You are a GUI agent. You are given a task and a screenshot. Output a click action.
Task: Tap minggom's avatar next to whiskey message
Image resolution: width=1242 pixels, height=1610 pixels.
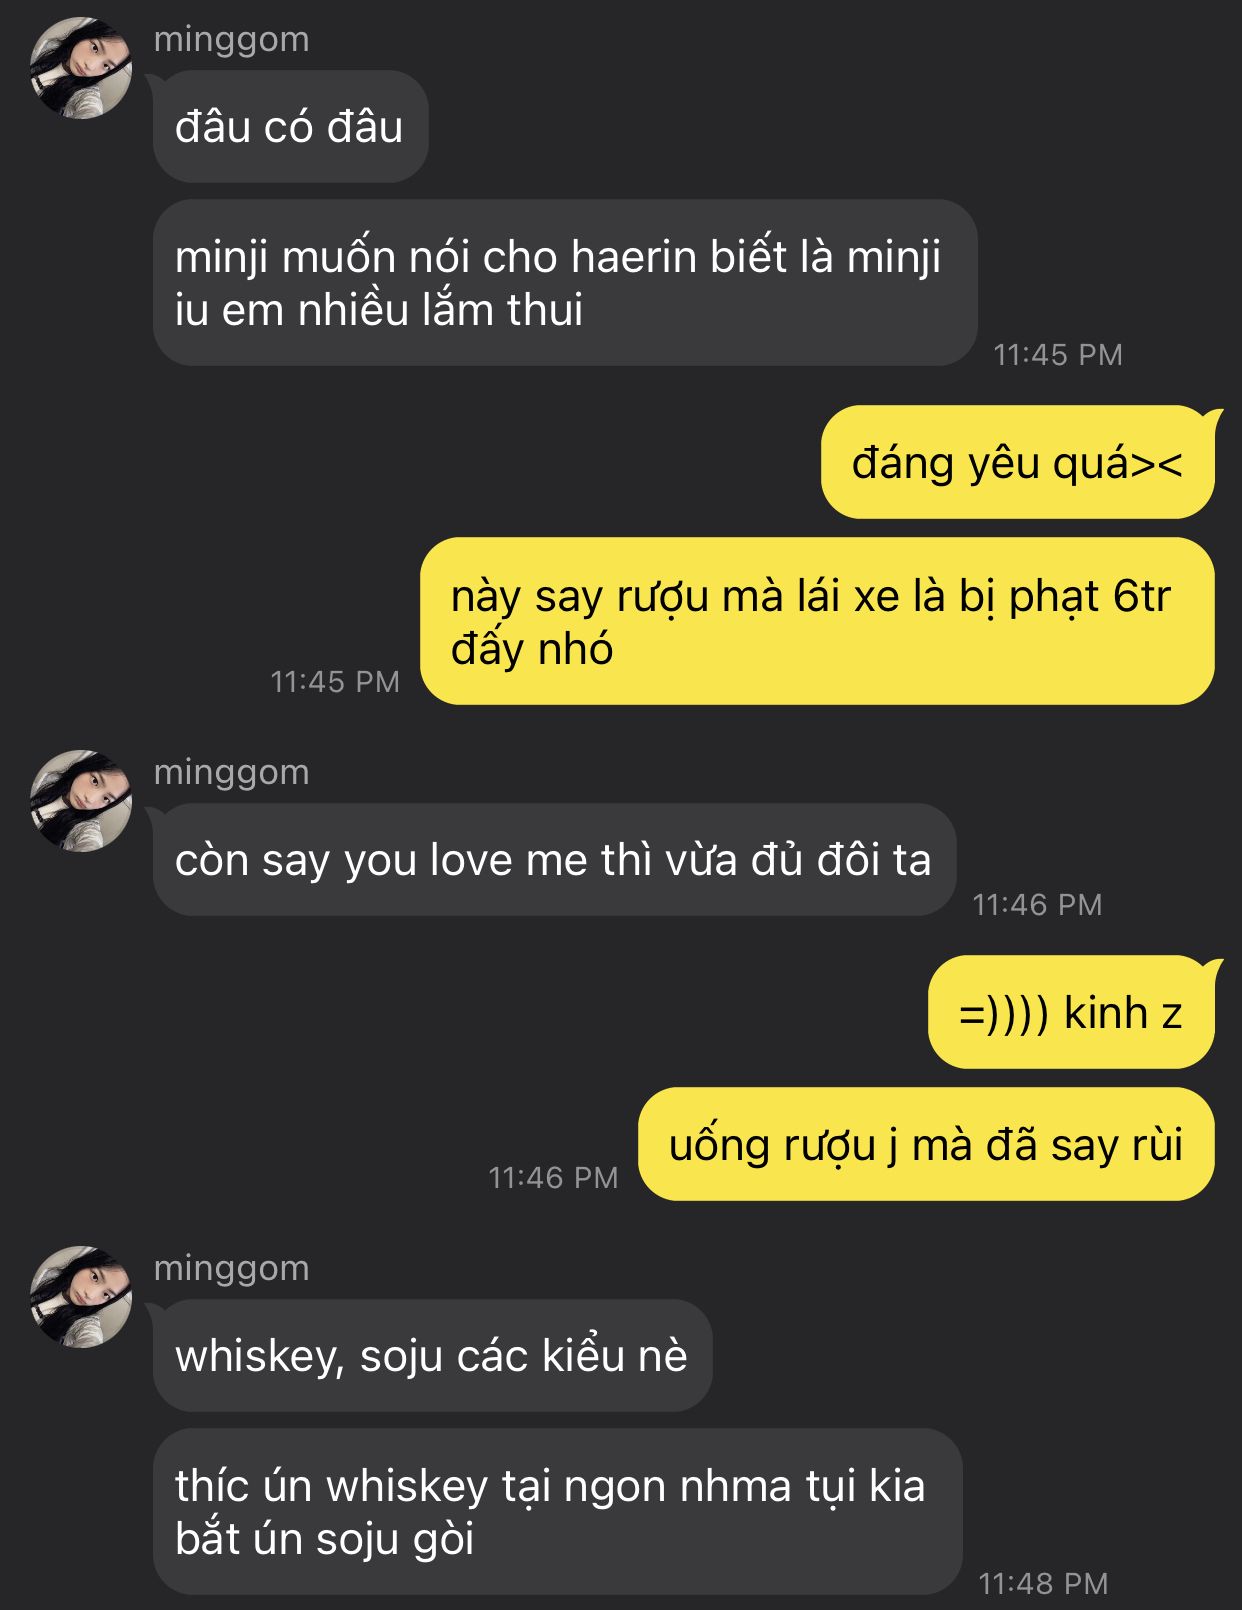(81, 1297)
